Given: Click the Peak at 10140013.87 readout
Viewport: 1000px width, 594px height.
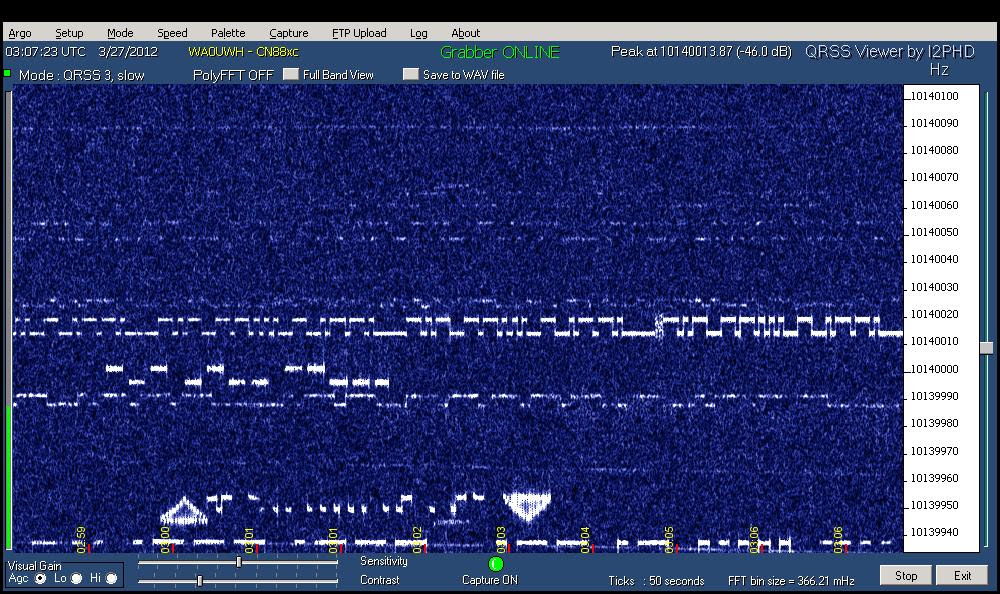Looking at the screenshot, I should 701,52.
